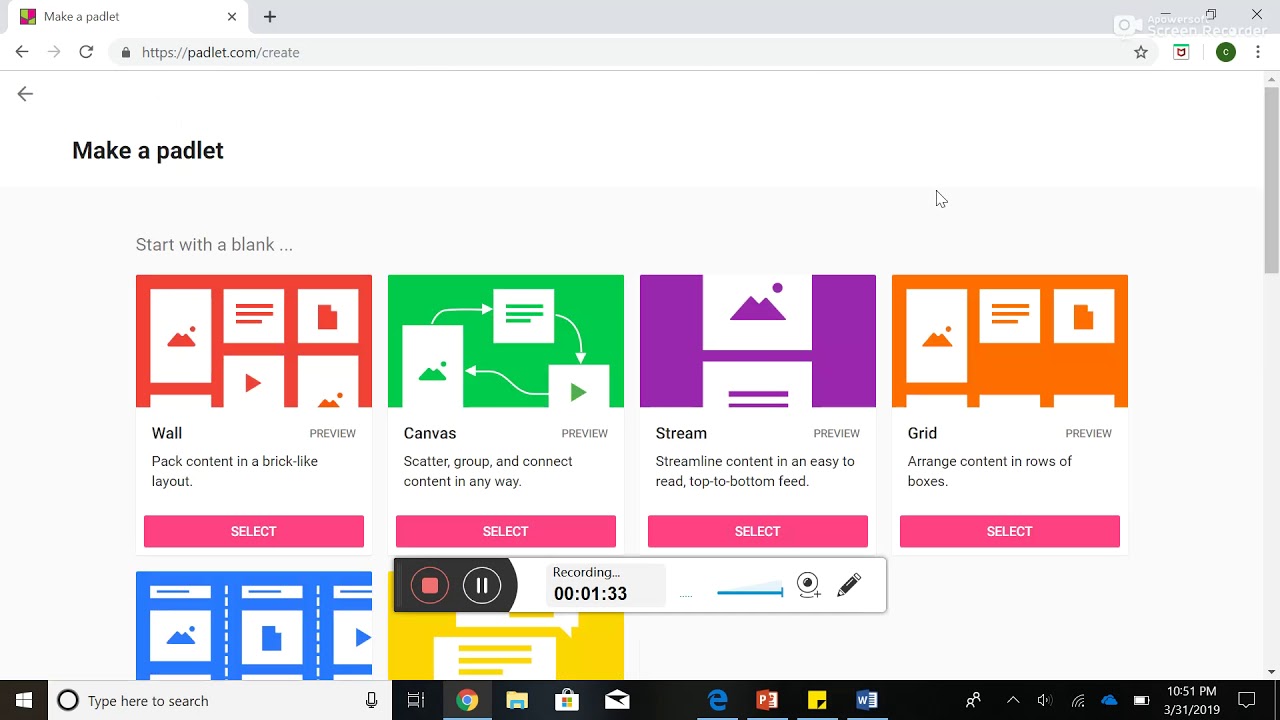Open Microsoft Edge from taskbar

click(x=717, y=700)
